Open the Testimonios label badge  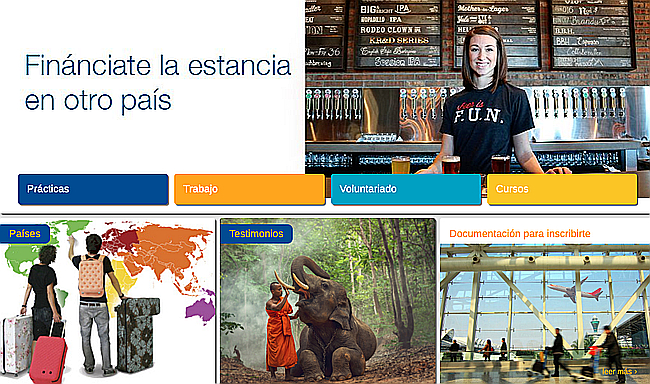[256, 234]
